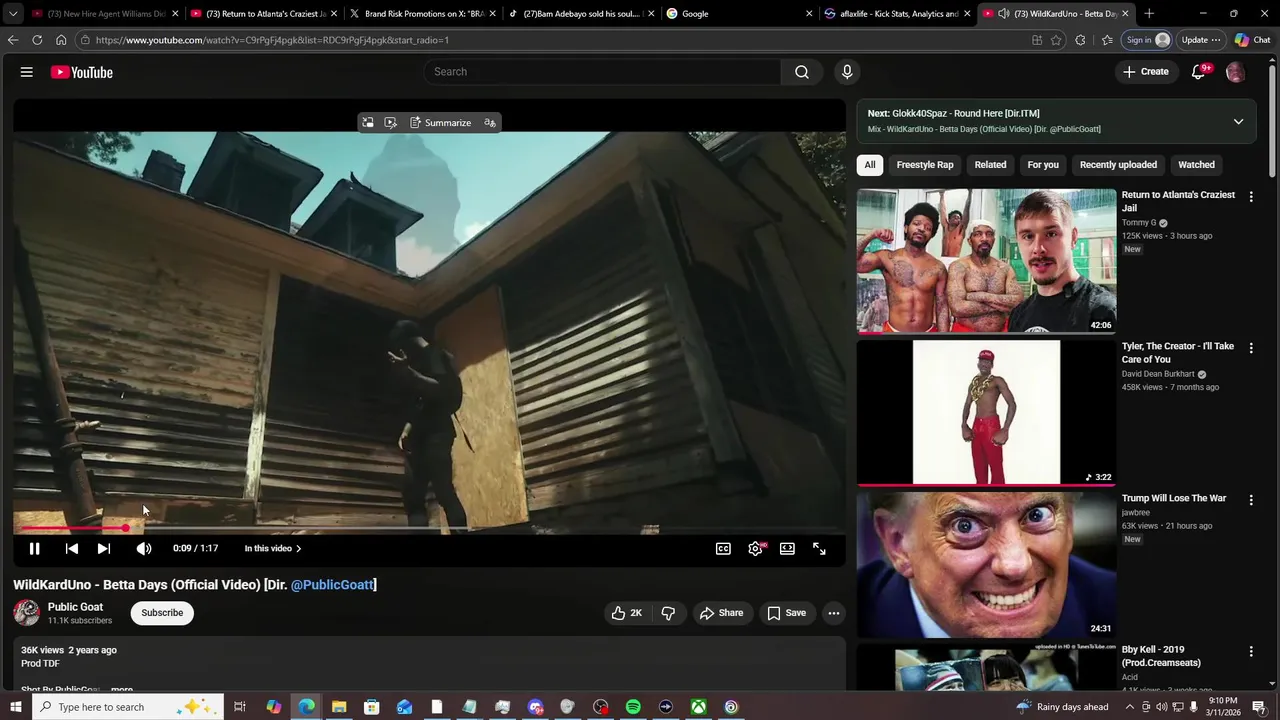Open Return to Atlanta's Craziest Jail thumbnail
This screenshot has height=720, width=1280.
986,261
